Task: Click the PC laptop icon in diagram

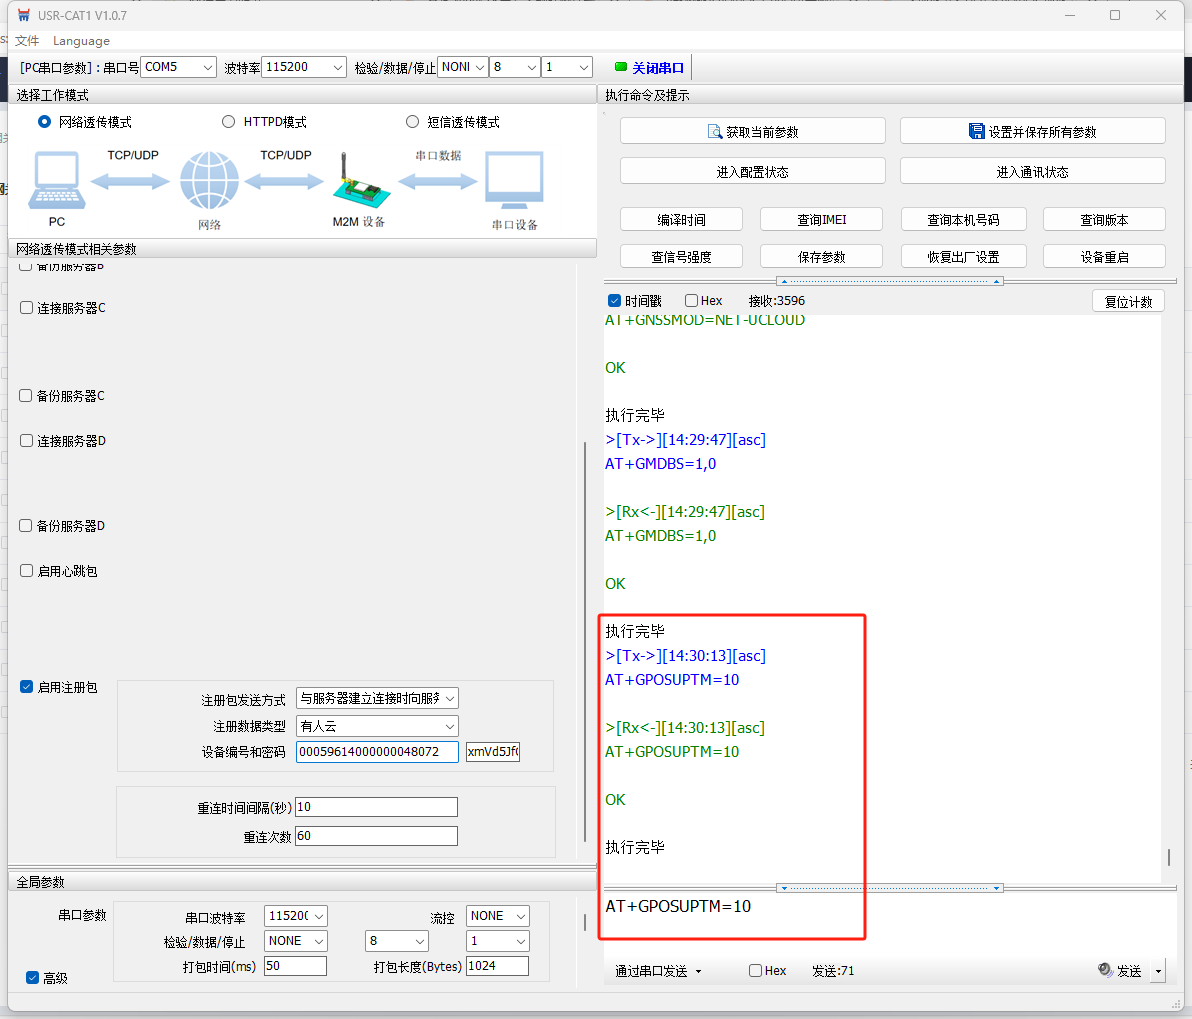Action: 57,181
